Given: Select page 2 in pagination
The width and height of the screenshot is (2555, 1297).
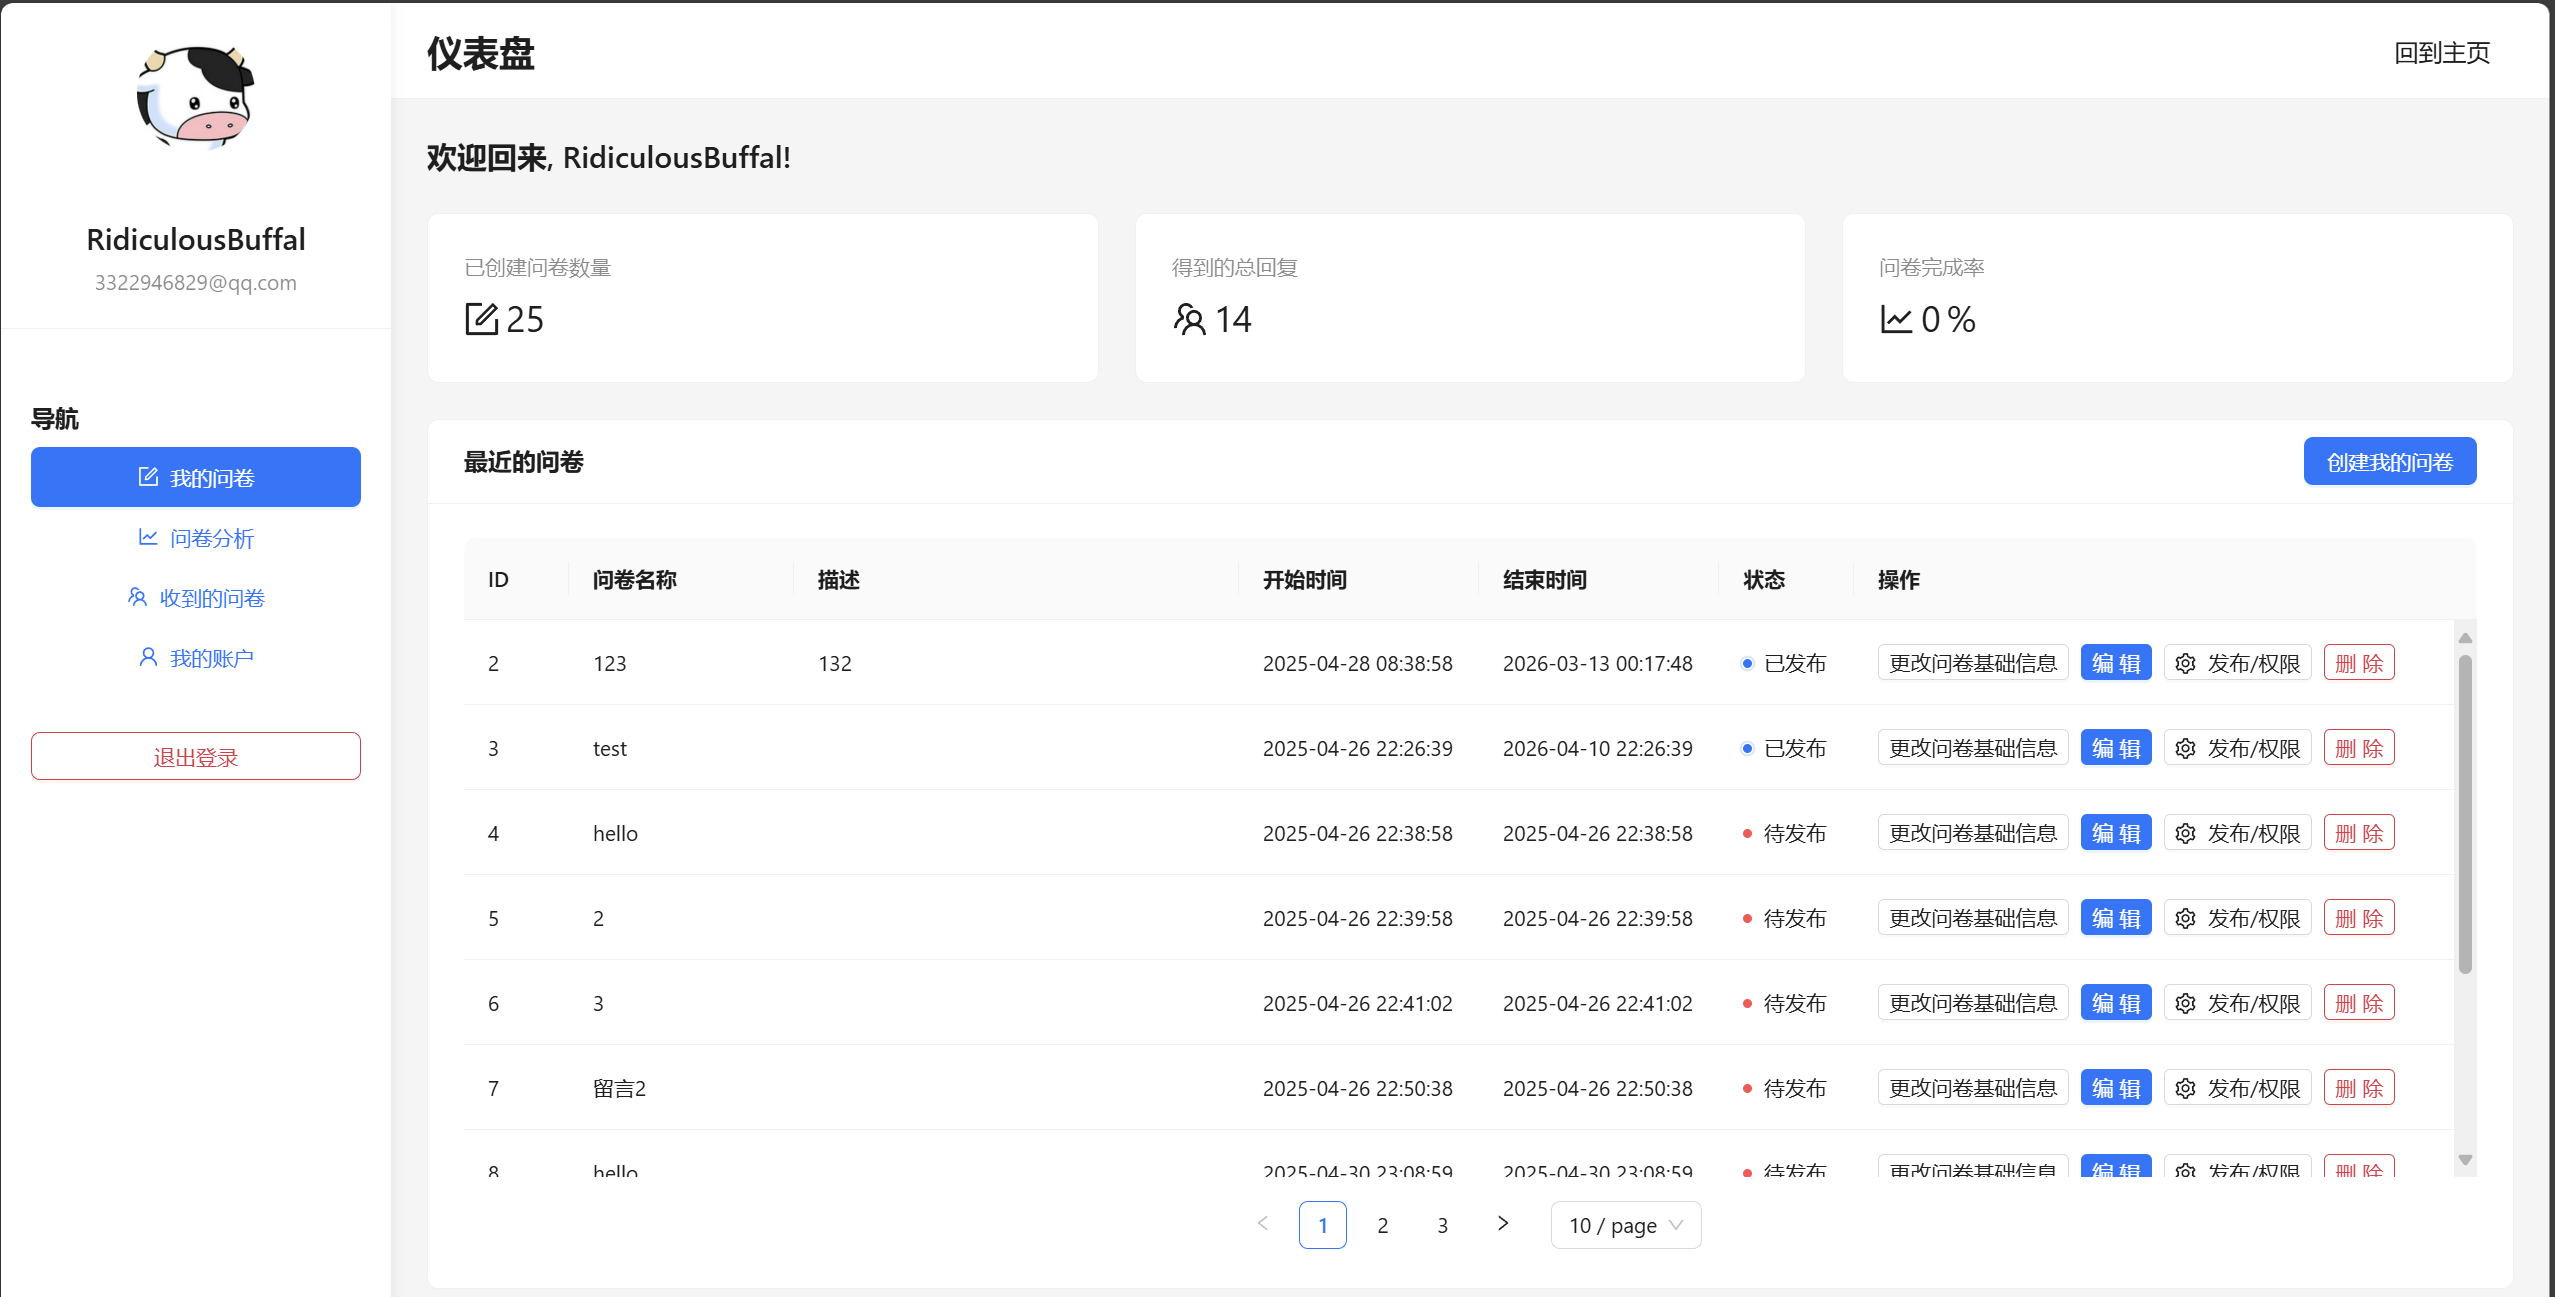Looking at the screenshot, I should pos(1382,1225).
